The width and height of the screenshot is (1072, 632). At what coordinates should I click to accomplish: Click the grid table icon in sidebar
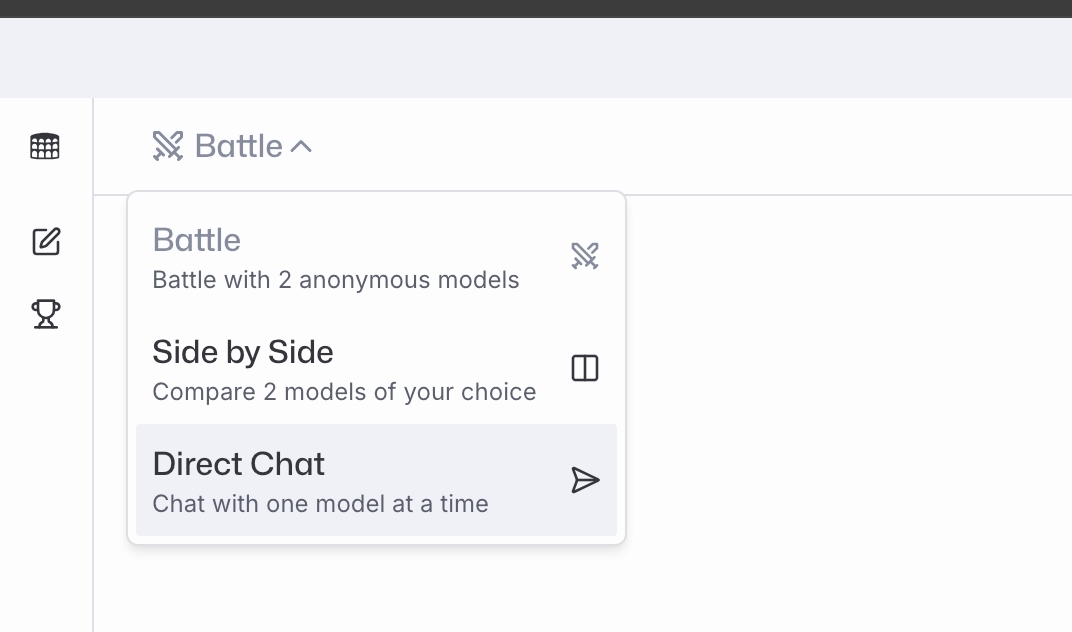click(x=45, y=147)
